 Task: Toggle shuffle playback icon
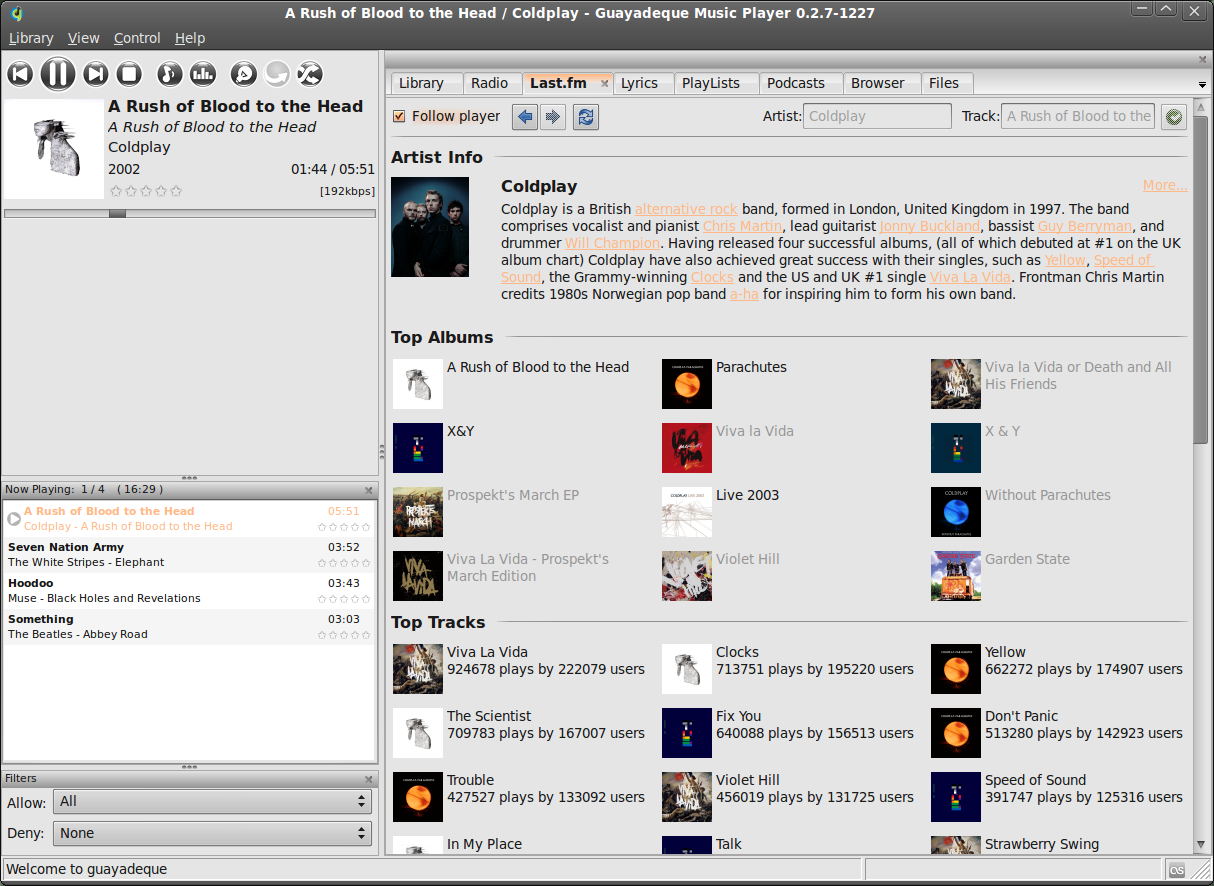click(x=310, y=74)
